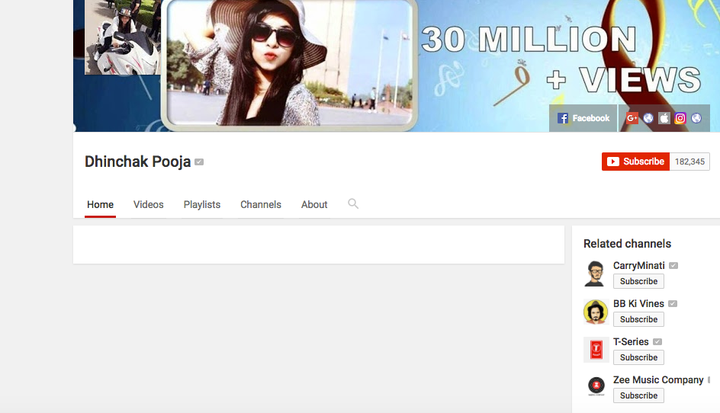720x413 pixels.
Task: Open the Instagram icon link
Action: tap(680, 118)
